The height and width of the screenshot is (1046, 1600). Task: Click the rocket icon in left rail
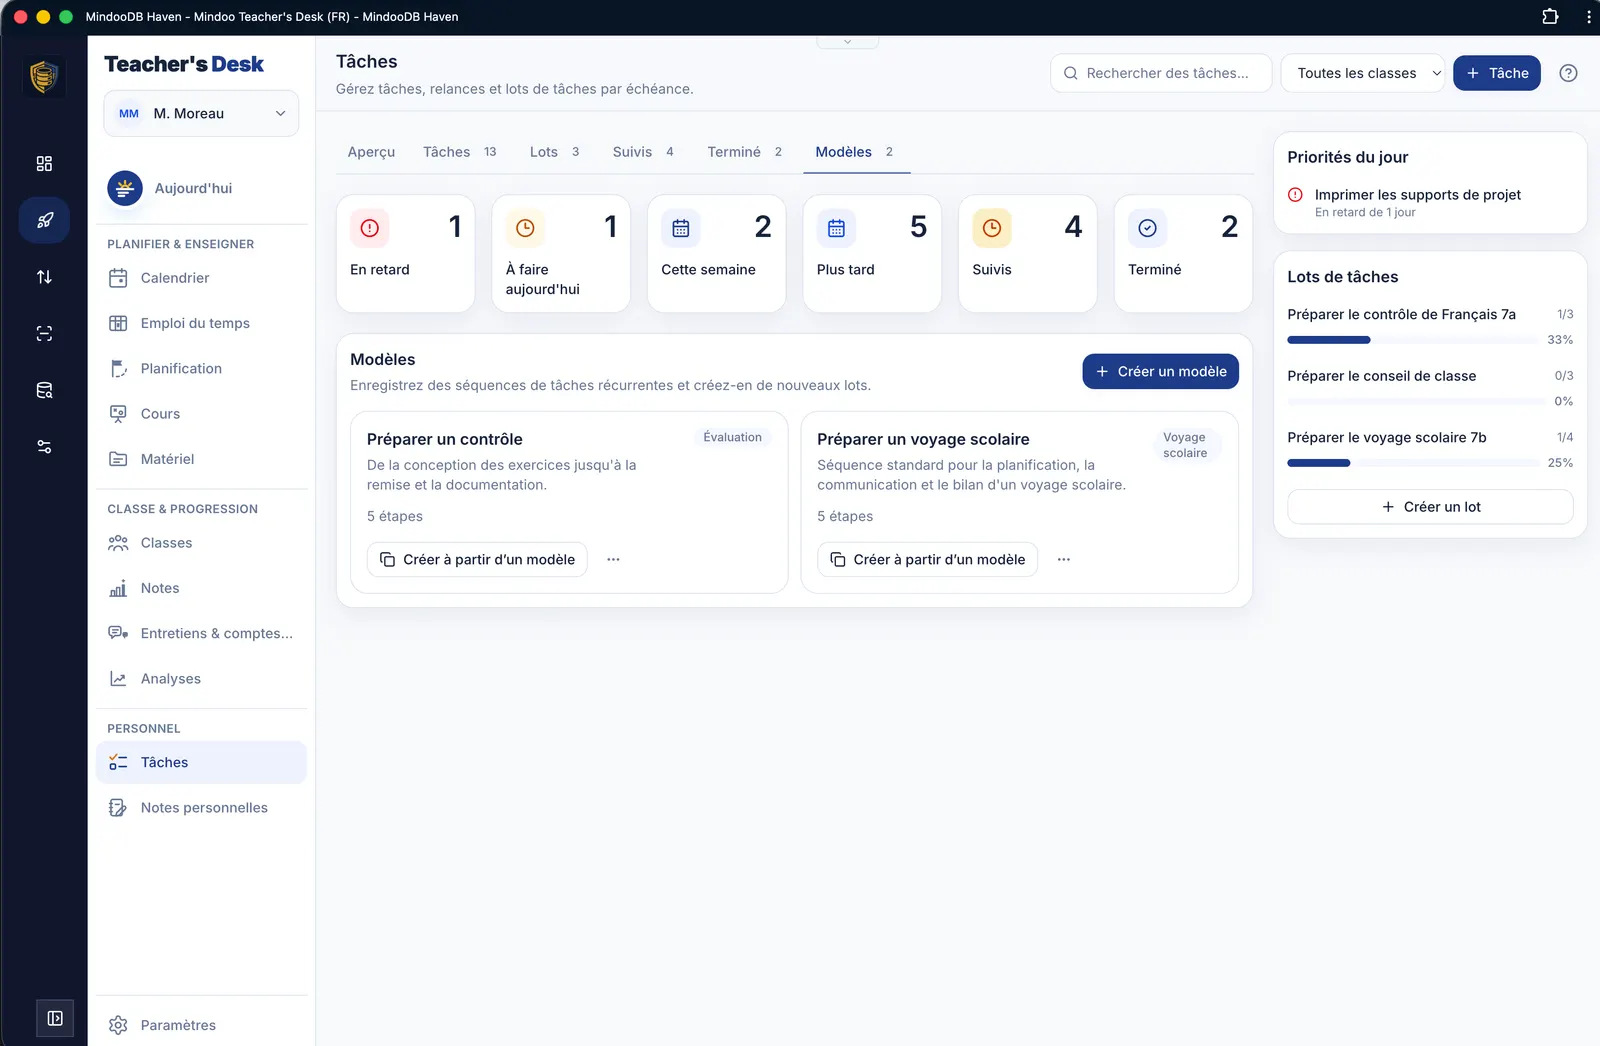[44, 220]
